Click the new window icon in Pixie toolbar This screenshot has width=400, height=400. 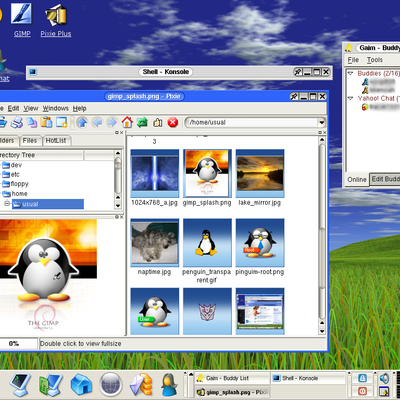[61, 122]
